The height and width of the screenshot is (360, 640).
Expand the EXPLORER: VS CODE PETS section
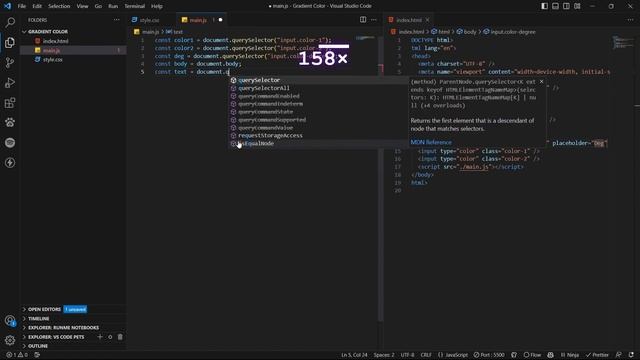coord(56,337)
